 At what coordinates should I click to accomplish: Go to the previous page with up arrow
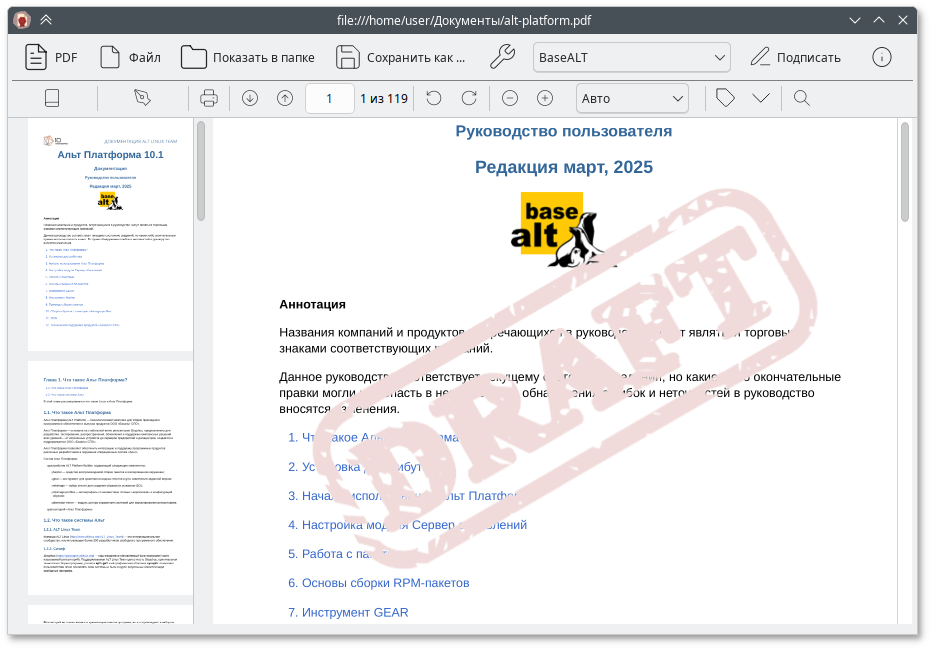[285, 97]
